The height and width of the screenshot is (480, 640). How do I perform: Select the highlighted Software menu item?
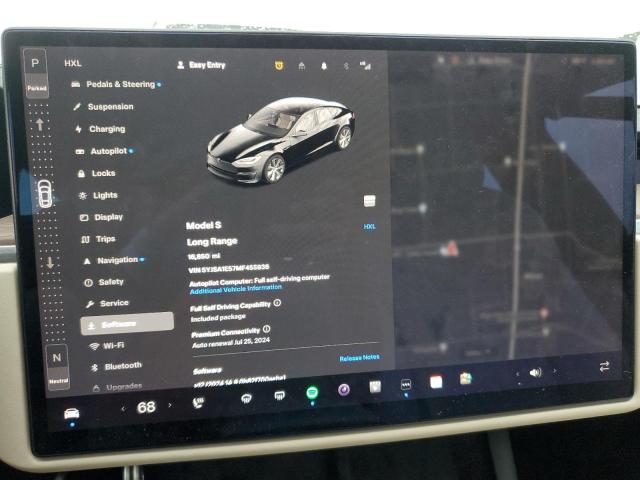[127, 324]
